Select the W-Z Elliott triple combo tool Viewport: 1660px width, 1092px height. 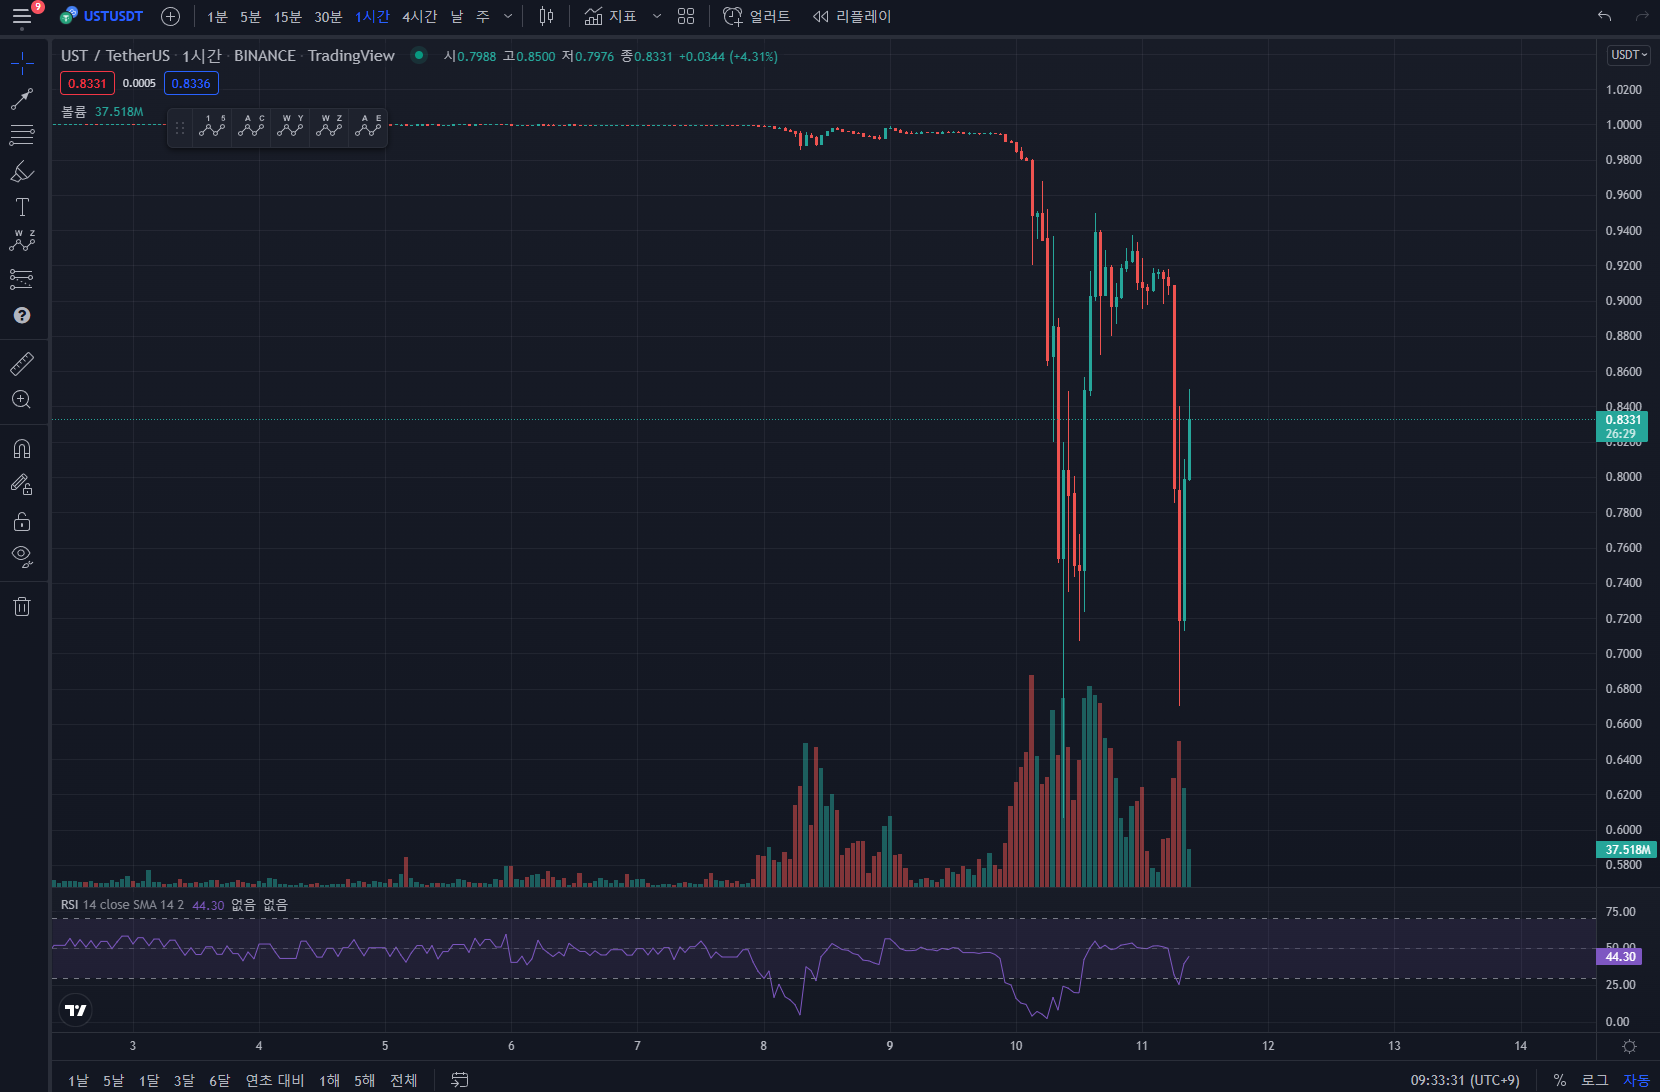pyautogui.click(x=329, y=126)
